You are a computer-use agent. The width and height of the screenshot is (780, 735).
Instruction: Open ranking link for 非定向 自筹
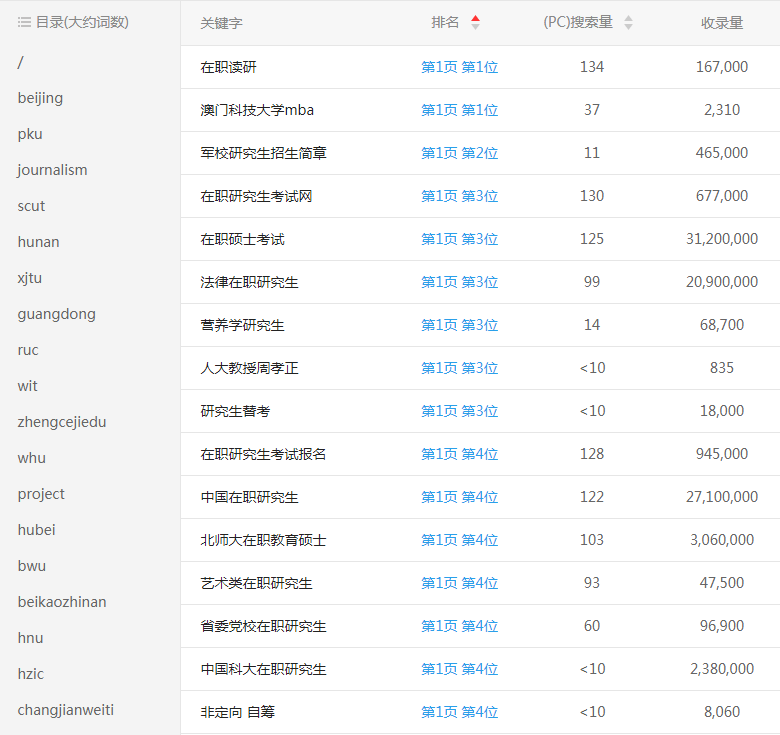(x=459, y=712)
